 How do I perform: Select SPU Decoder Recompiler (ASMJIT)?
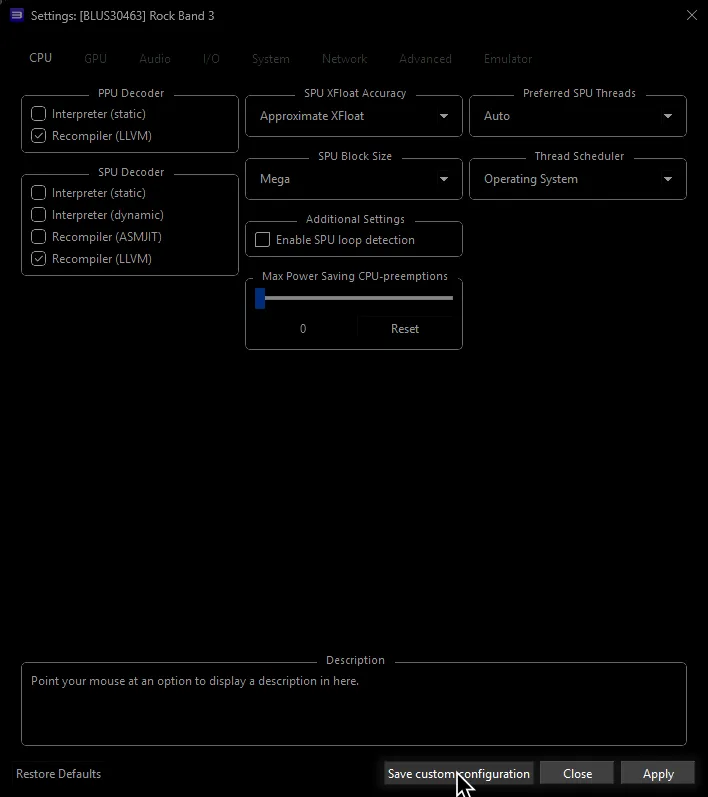click(x=97, y=237)
